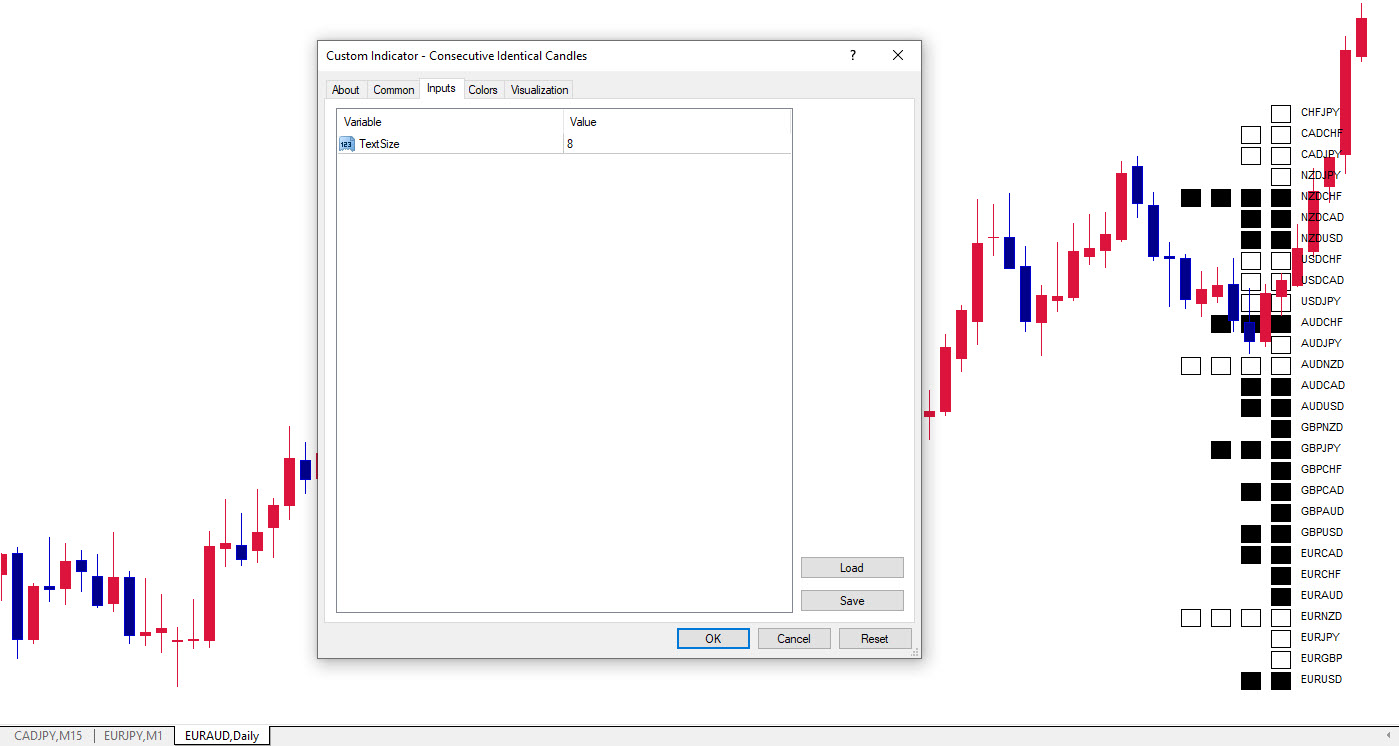Screen dimensions: 1399x746
Task: Click the USDCAD pair label
Action: click(x=1322, y=280)
